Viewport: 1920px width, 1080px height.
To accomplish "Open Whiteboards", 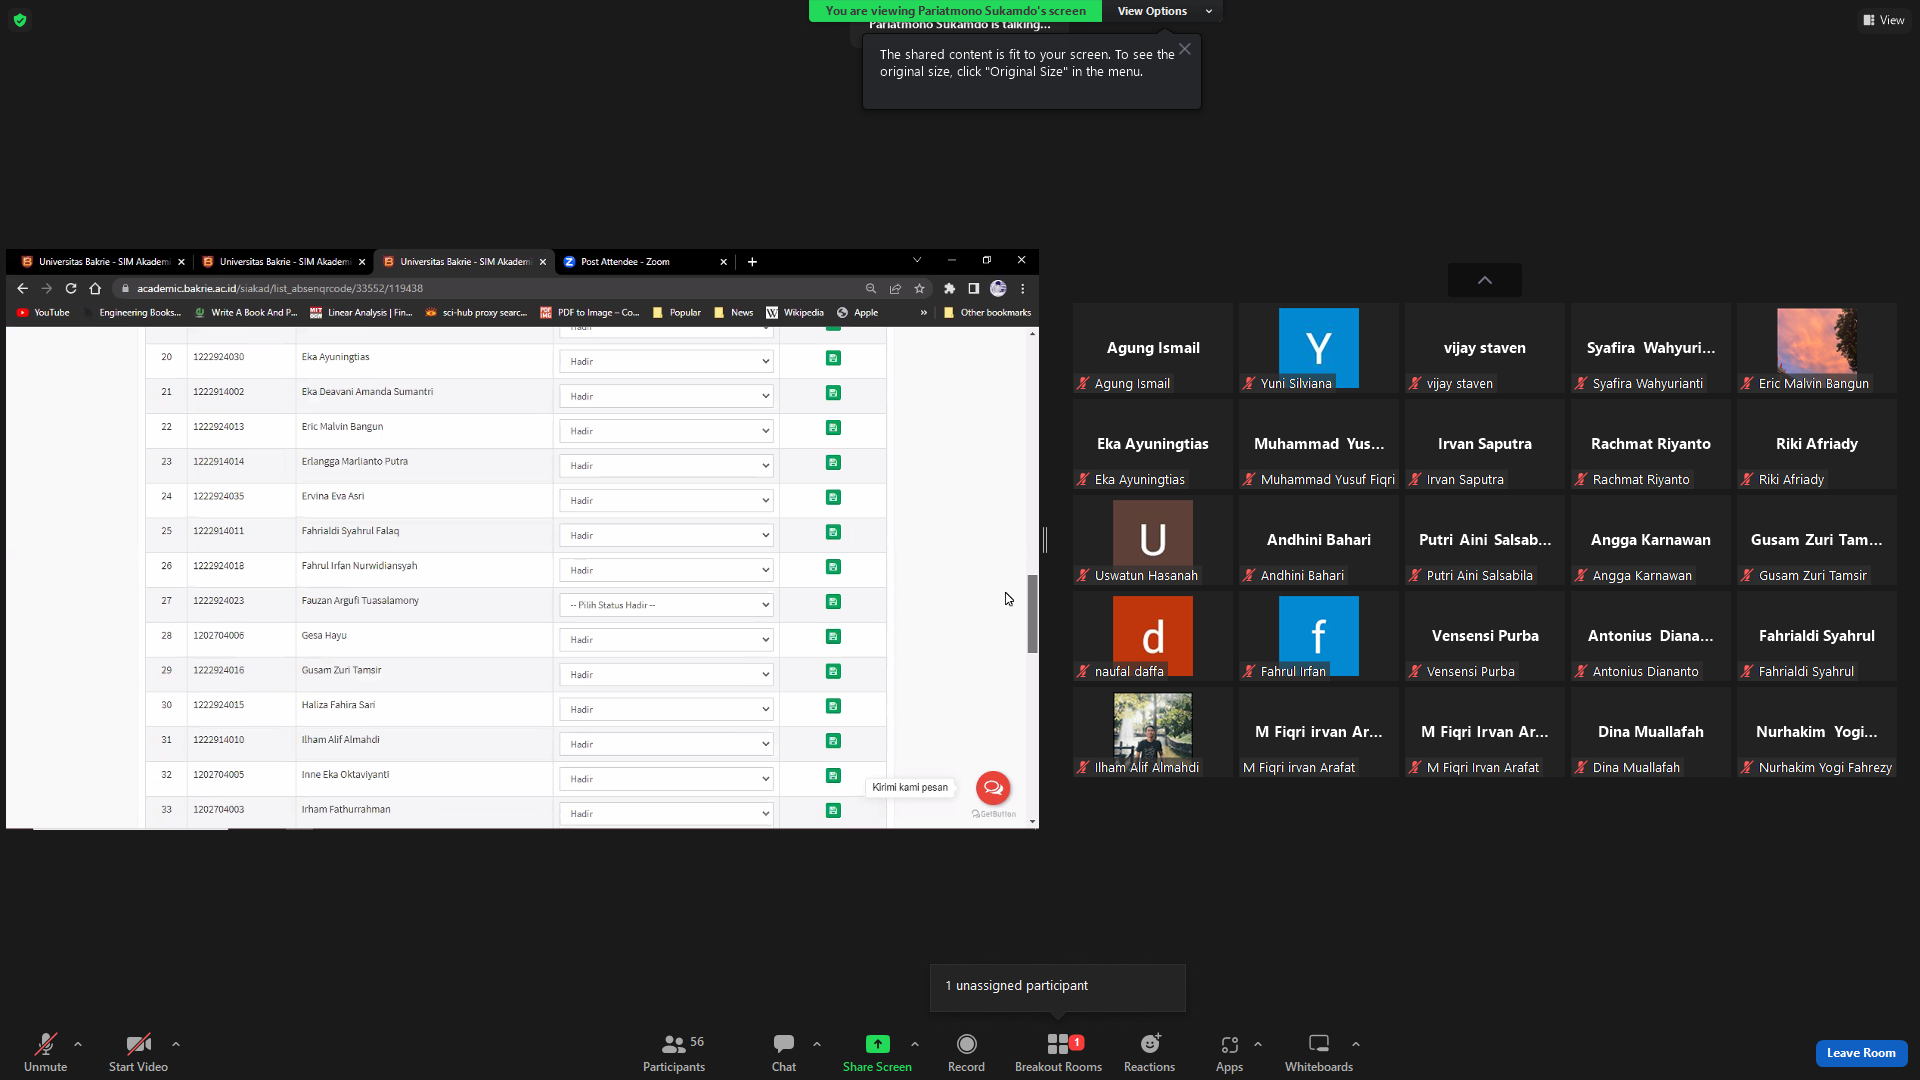I will coord(1319,1053).
